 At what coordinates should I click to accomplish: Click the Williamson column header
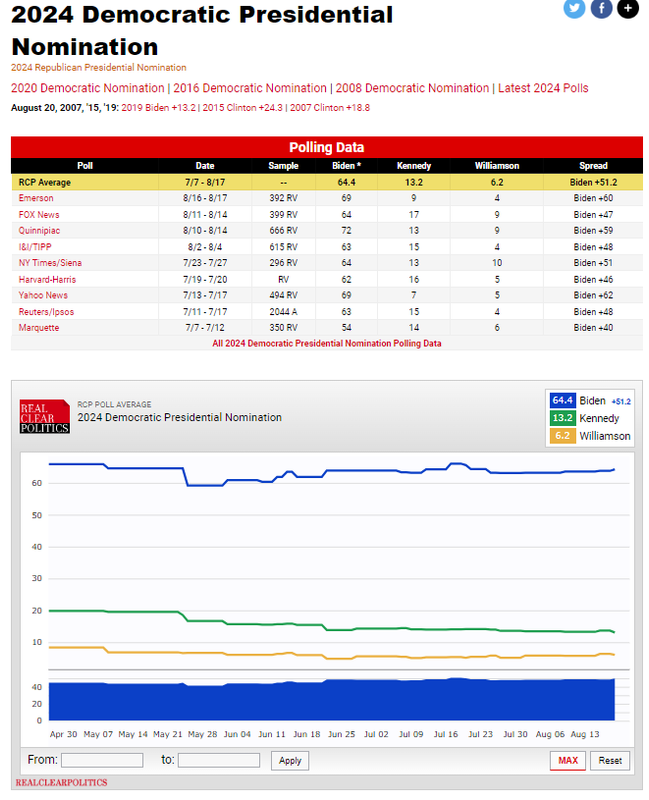[x=497, y=166]
